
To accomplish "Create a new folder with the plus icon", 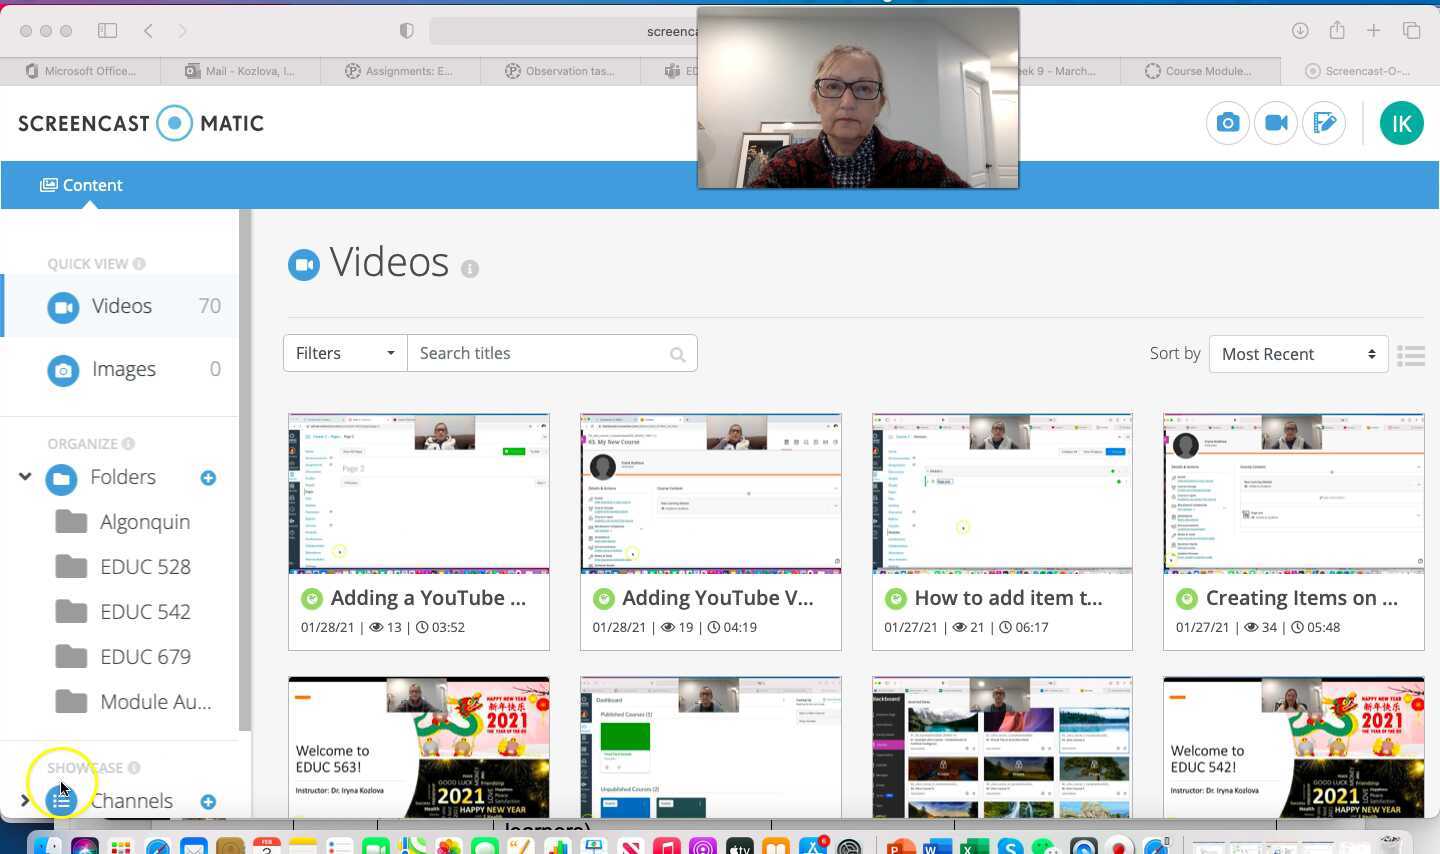I will (x=208, y=478).
